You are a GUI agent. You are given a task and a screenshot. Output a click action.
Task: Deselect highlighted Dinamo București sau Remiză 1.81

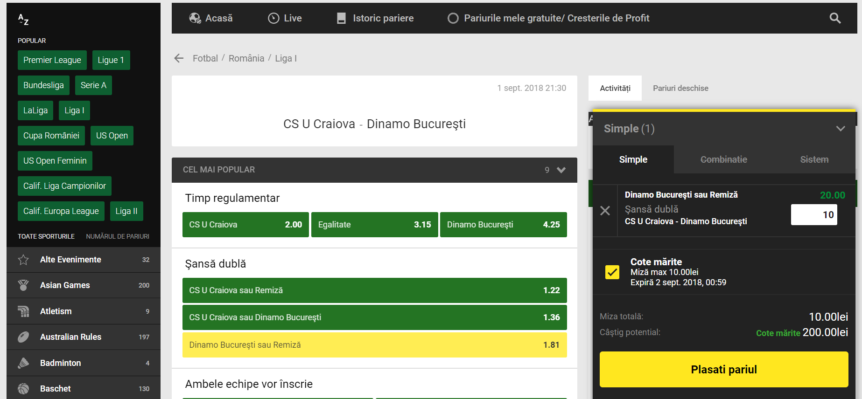(x=374, y=345)
